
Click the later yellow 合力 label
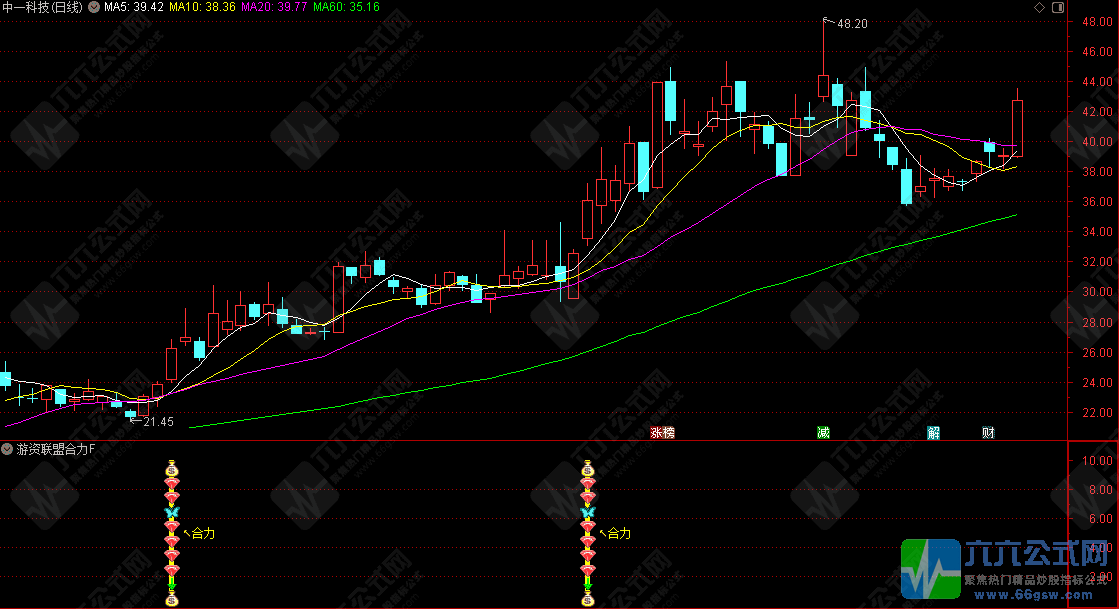(619, 533)
